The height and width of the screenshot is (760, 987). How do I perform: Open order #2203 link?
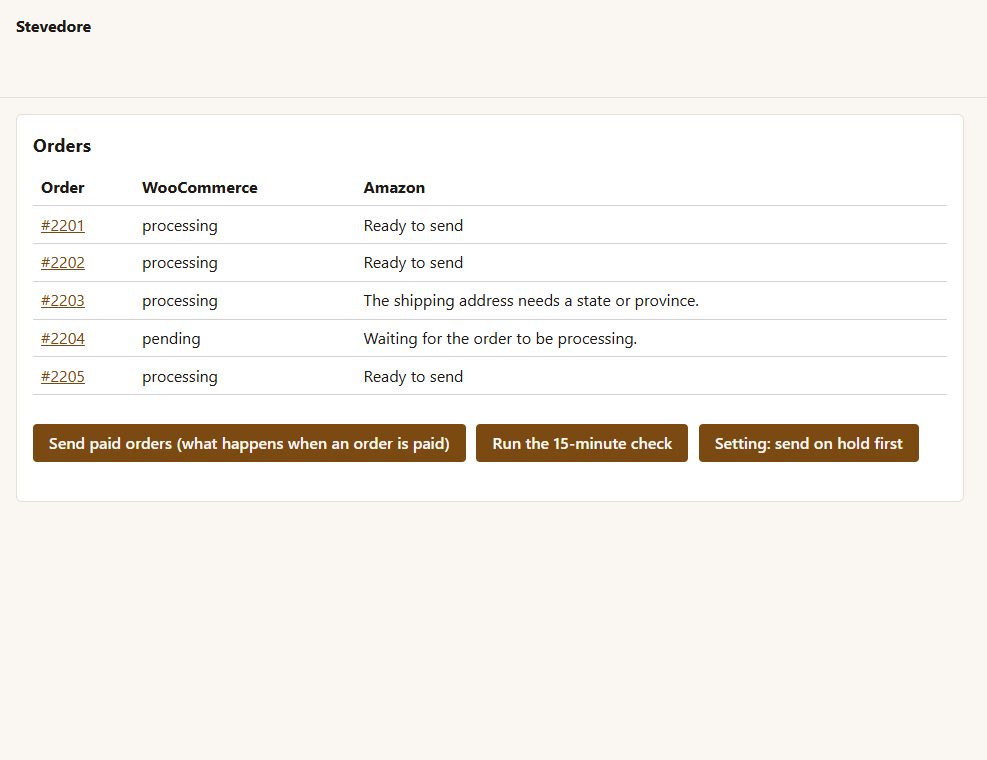62,300
